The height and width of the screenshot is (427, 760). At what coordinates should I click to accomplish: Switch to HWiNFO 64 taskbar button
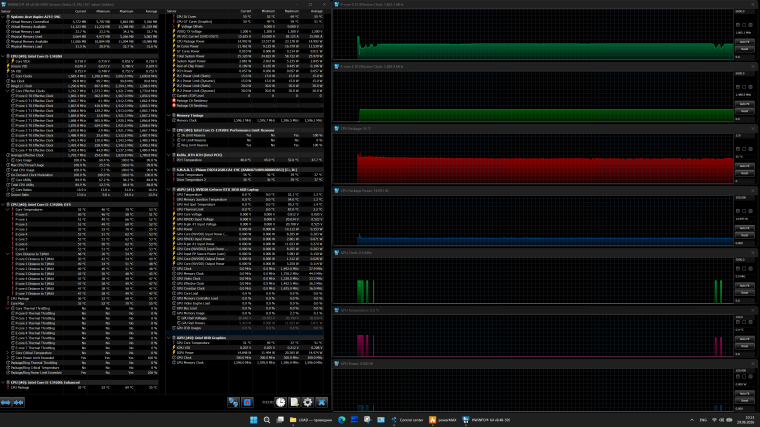click(487, 420)
